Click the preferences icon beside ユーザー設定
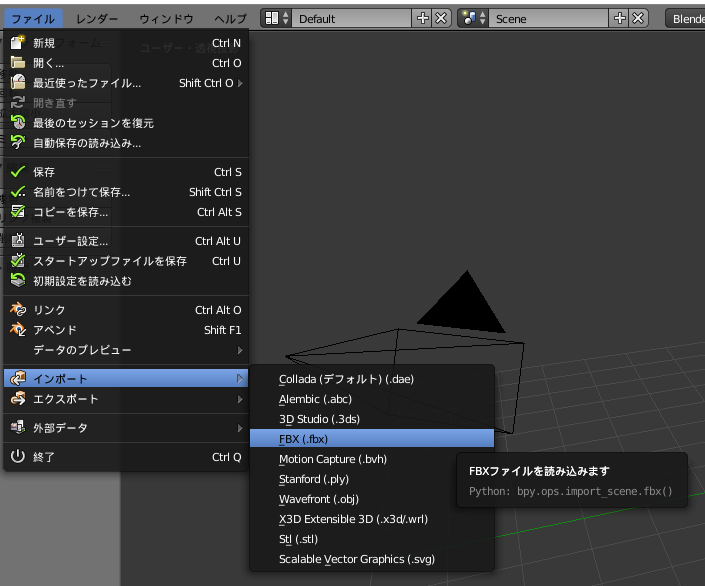 point(18,241)
